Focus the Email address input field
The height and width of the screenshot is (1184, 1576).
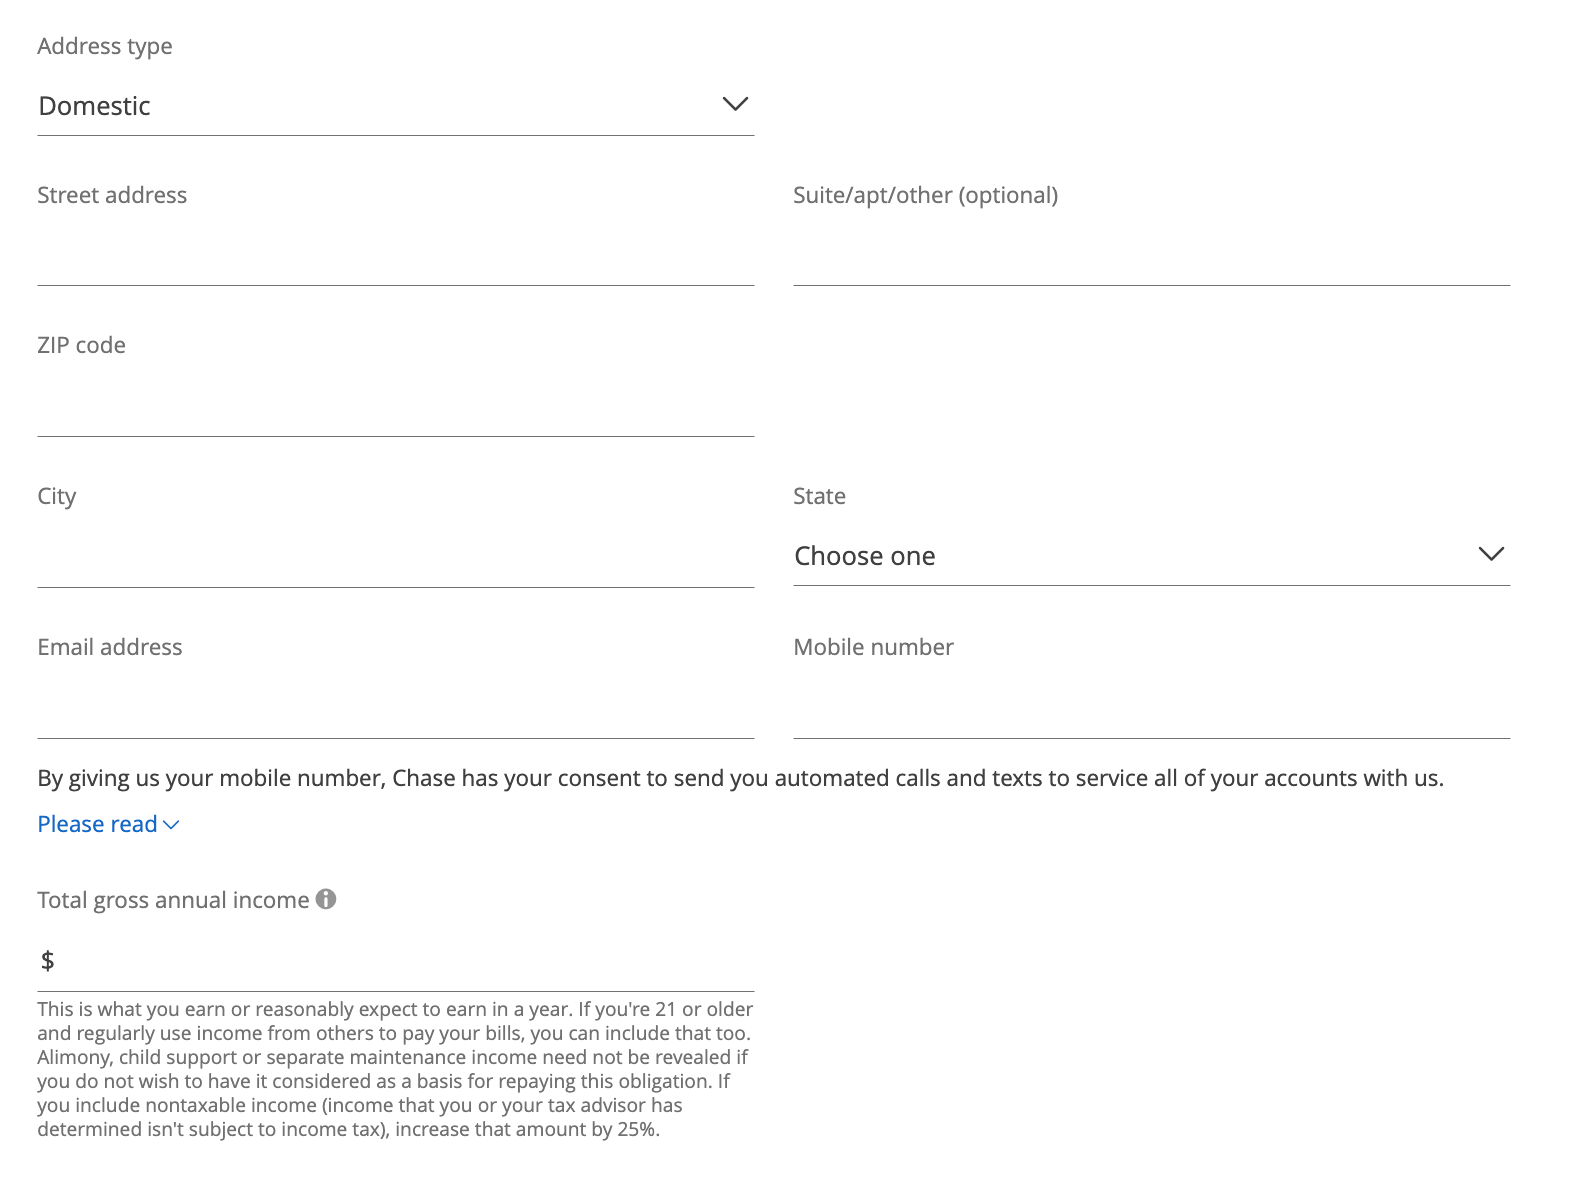(395, 709)
